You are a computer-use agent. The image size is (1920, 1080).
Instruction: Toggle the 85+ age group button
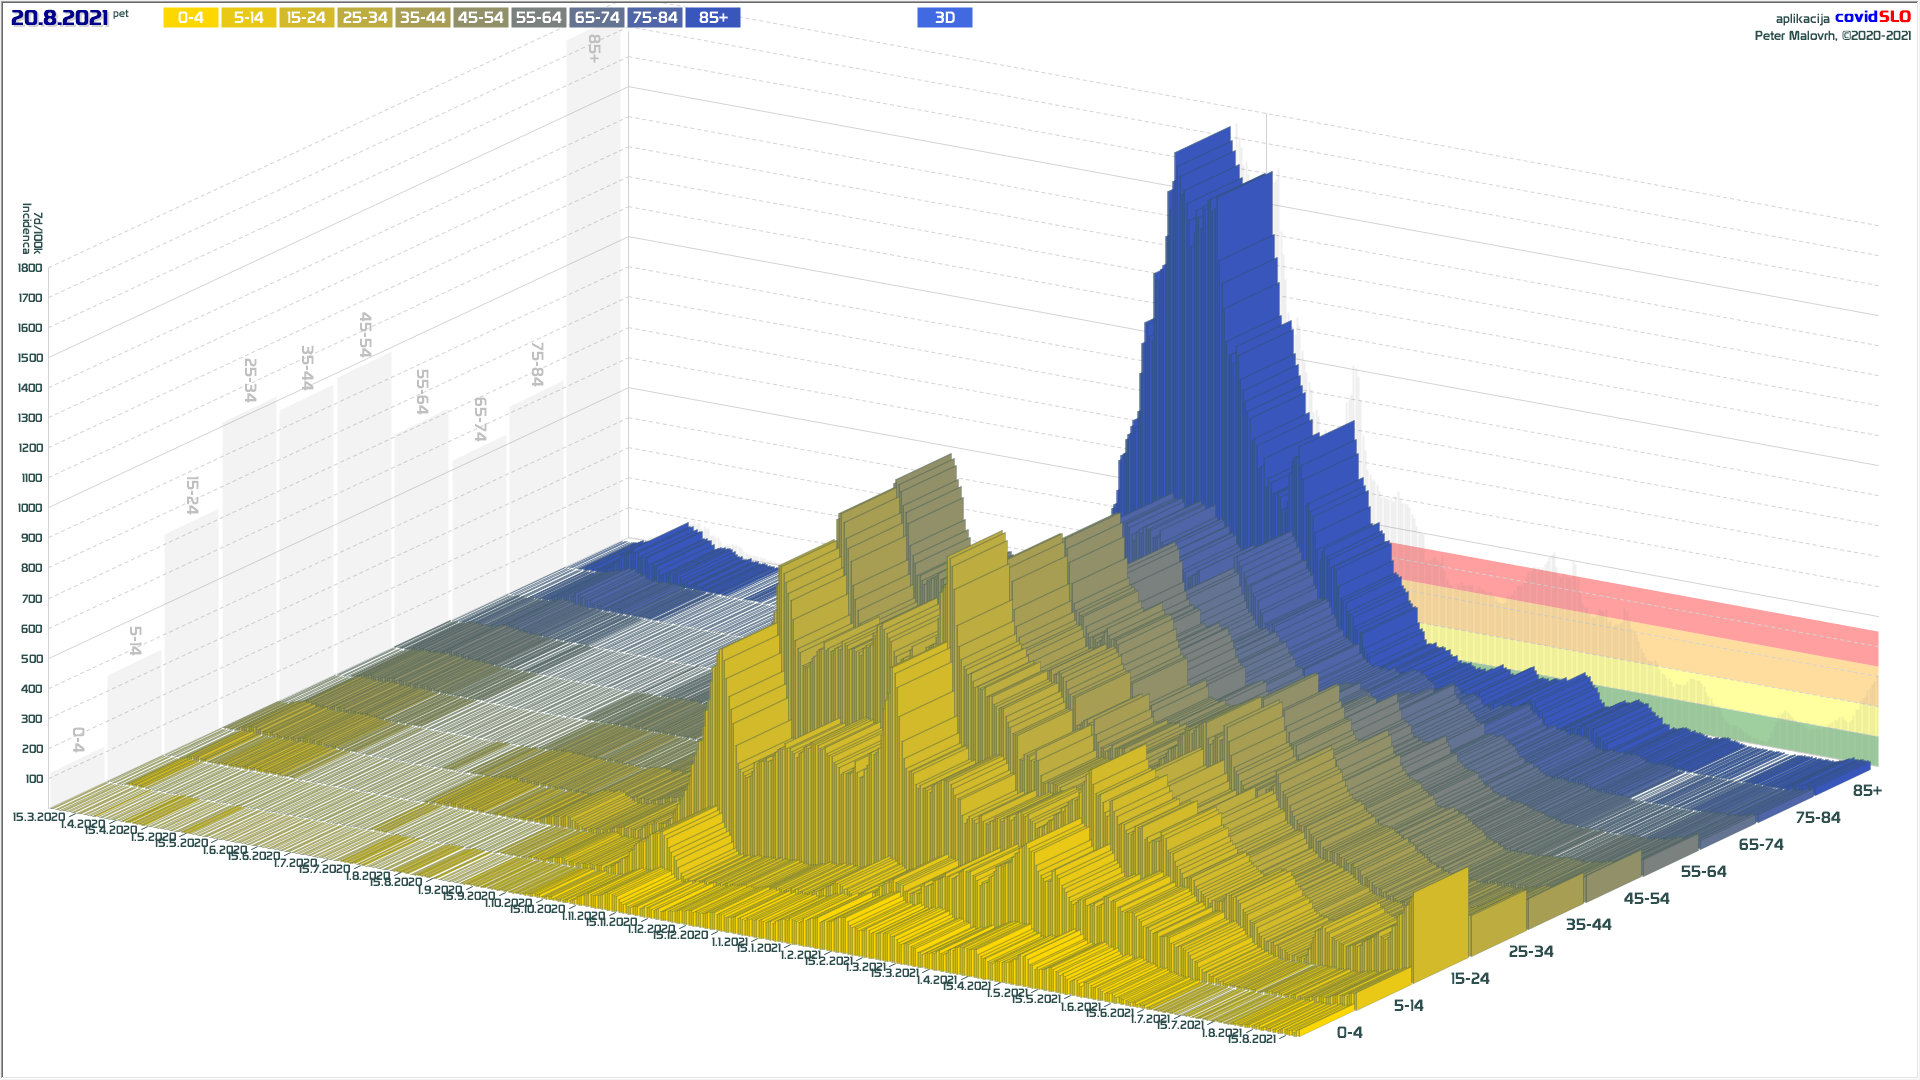click(713, 18)
